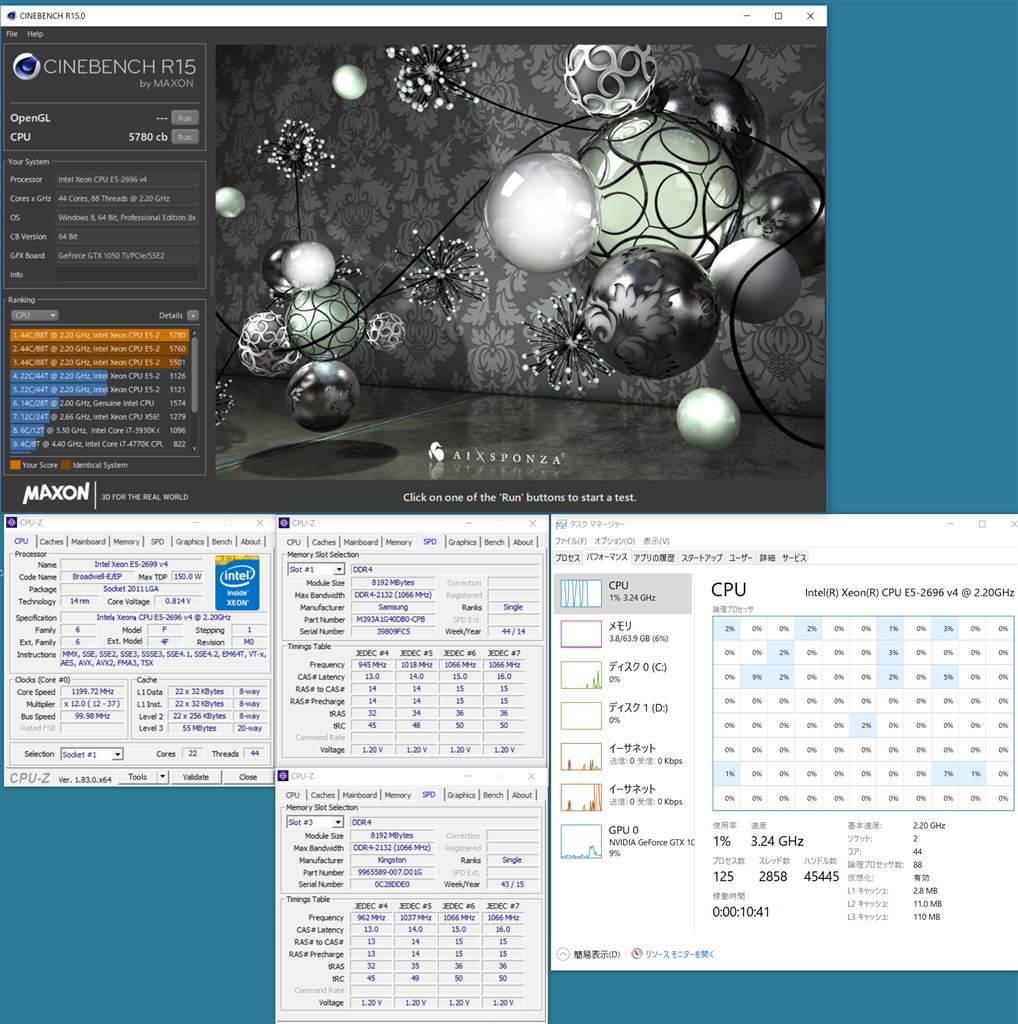The height and width of the screenshot is (1024, 1018).
Task: Run the CPU benchmark
Action: (185, 137)
